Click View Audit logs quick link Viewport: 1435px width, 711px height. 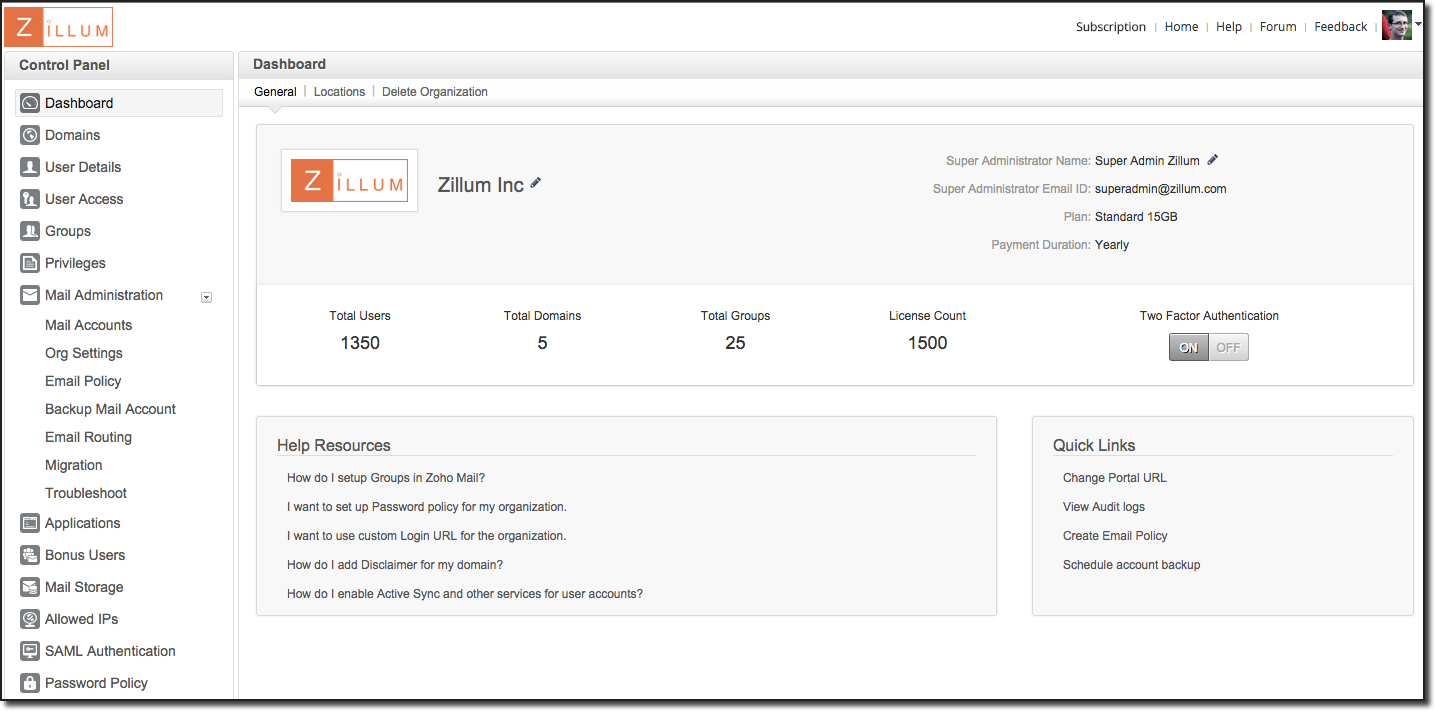click(x=1104, y=507)
